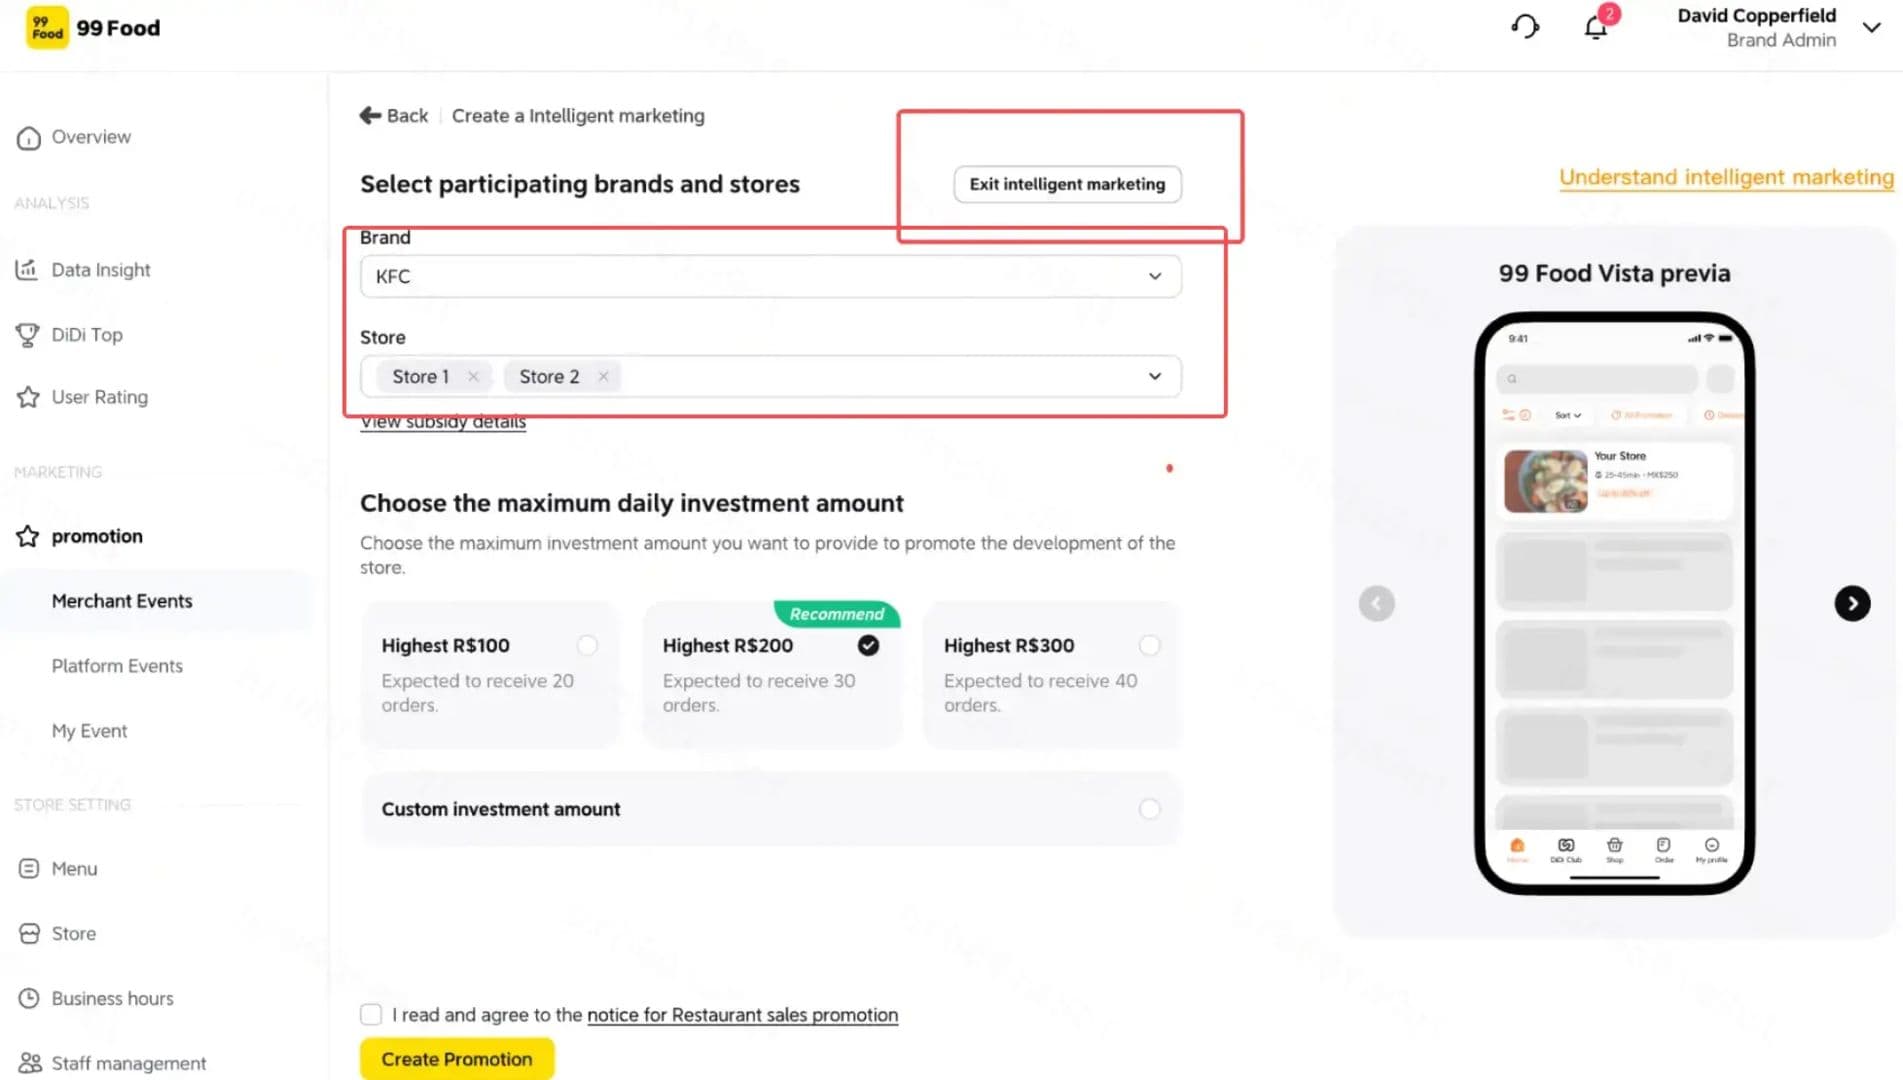Go back using the arrow icon
1903x1080 pixels.
pyautogui.click(x=370, y=115)
